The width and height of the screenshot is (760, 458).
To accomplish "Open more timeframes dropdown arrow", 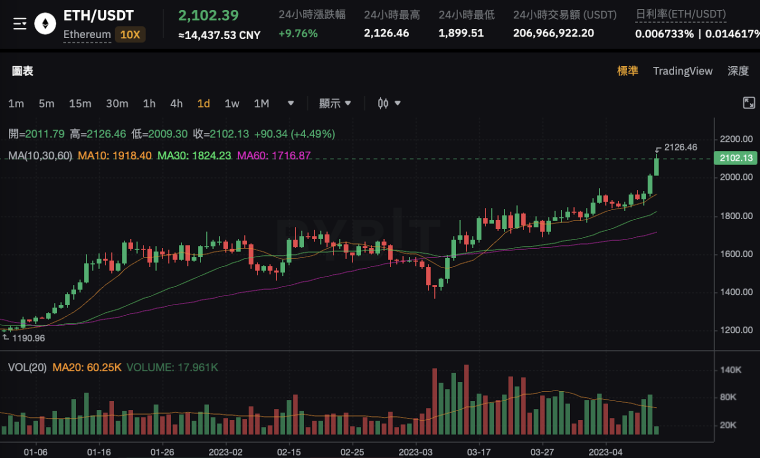I will 291,103.
